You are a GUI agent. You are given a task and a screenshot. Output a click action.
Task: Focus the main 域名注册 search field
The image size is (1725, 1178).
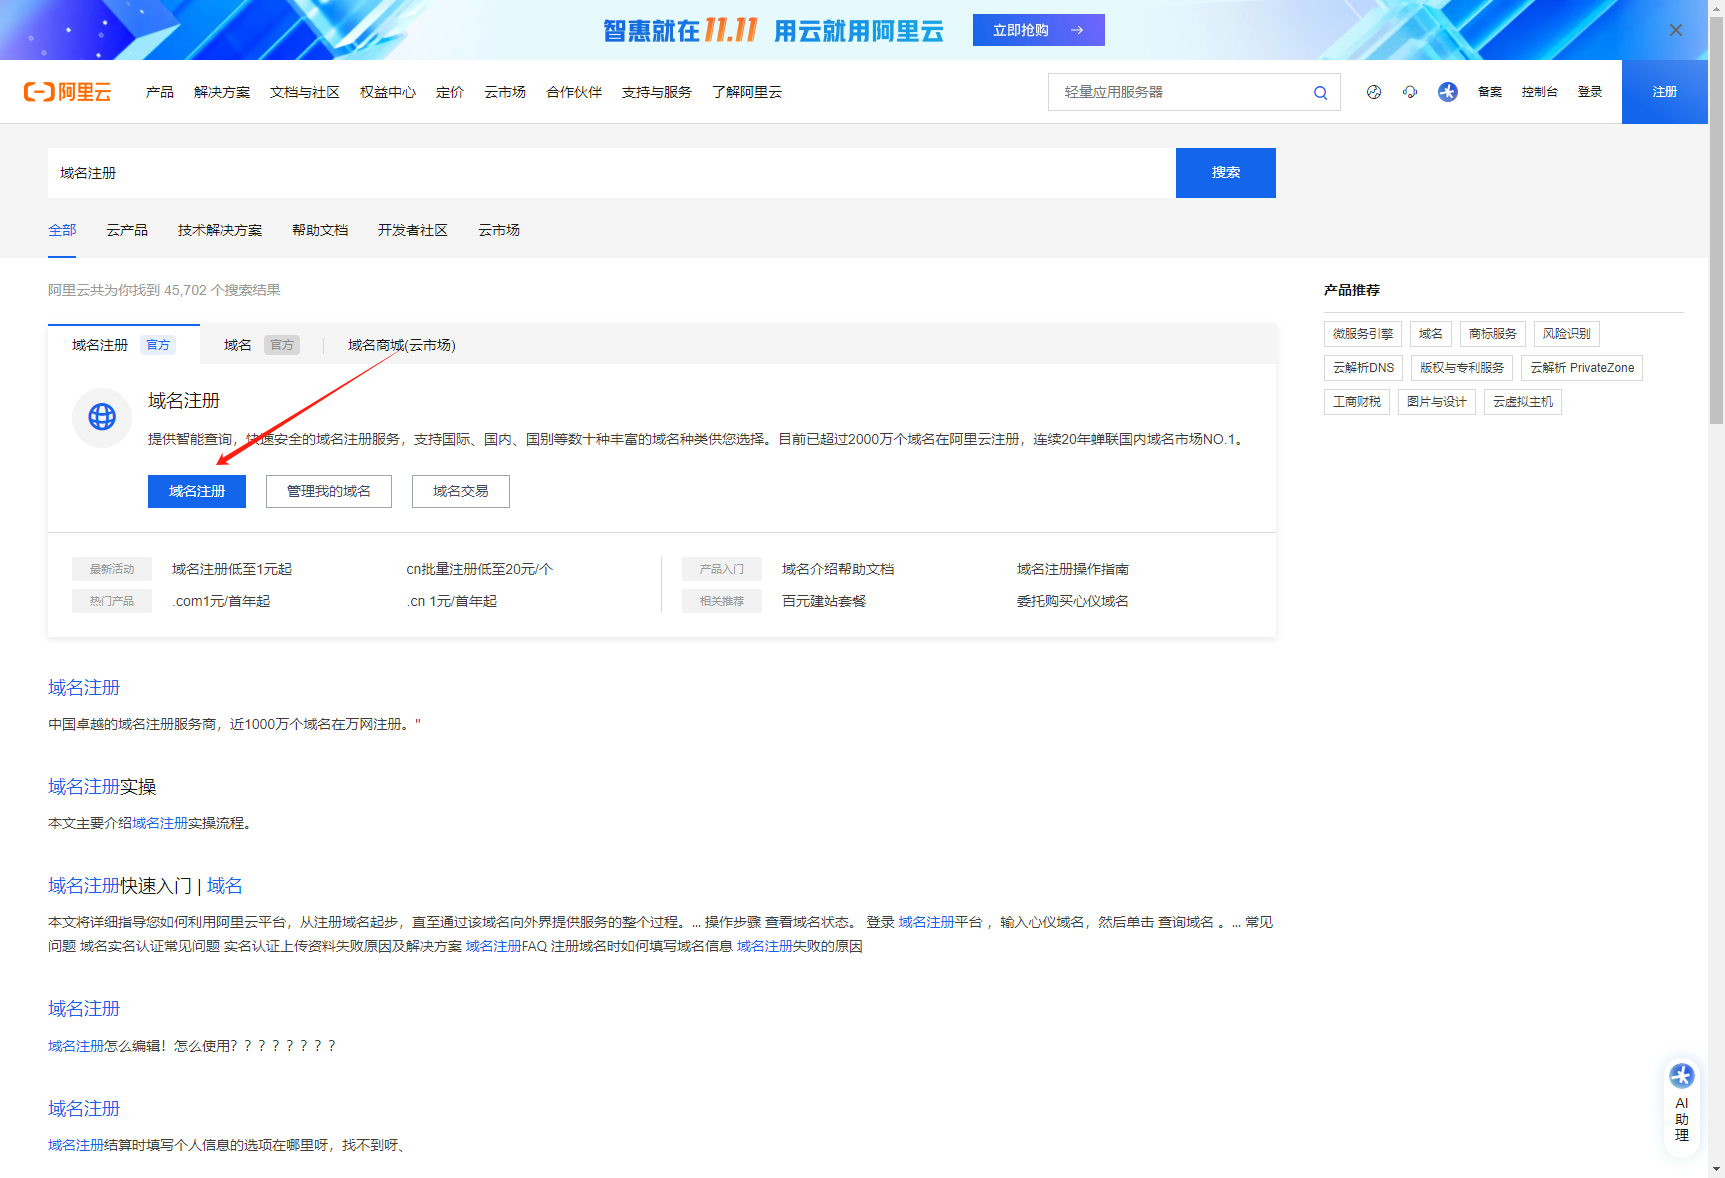(612, 173)
